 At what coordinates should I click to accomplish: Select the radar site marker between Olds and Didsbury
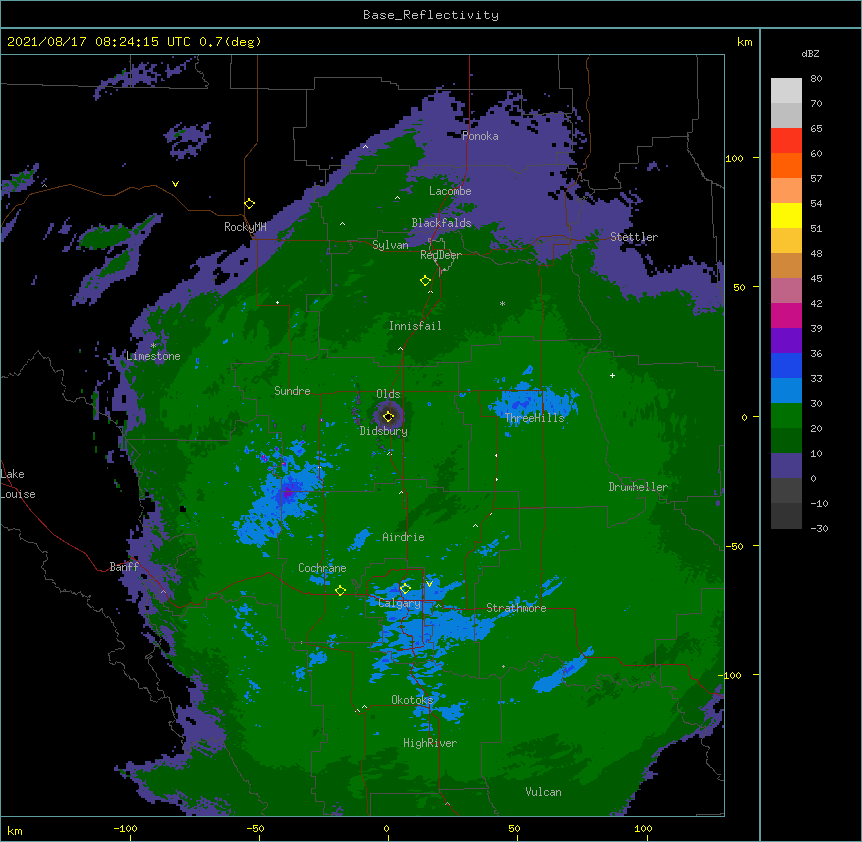tap(389, 417)
